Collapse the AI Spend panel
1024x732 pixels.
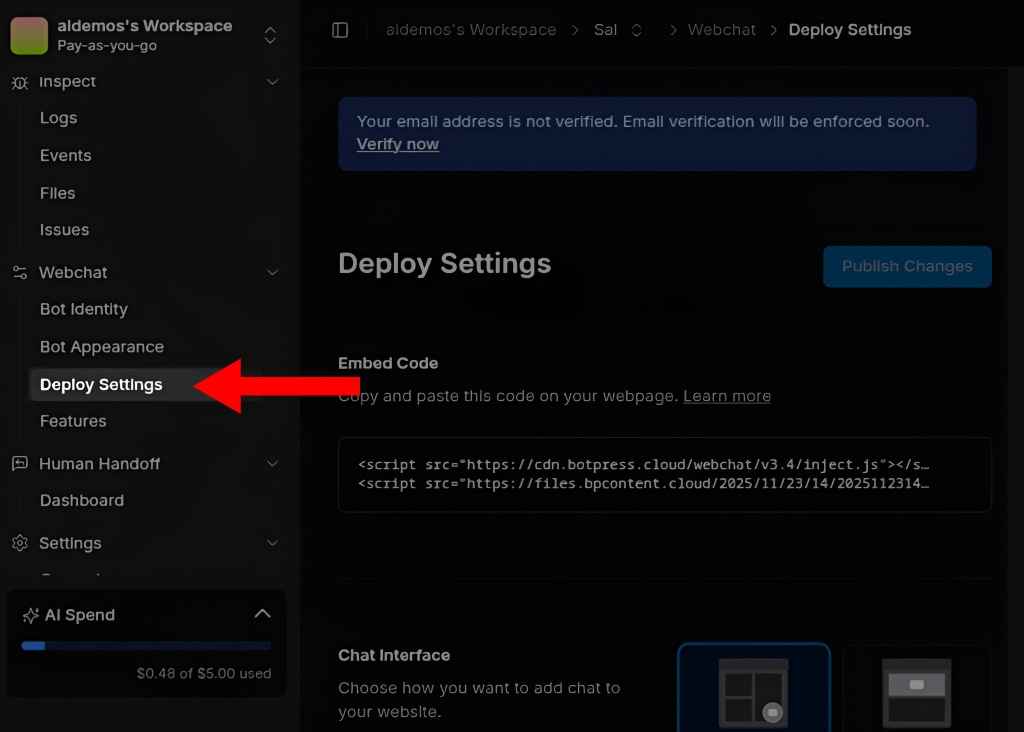pyautogui.click(x=263, y=614)
